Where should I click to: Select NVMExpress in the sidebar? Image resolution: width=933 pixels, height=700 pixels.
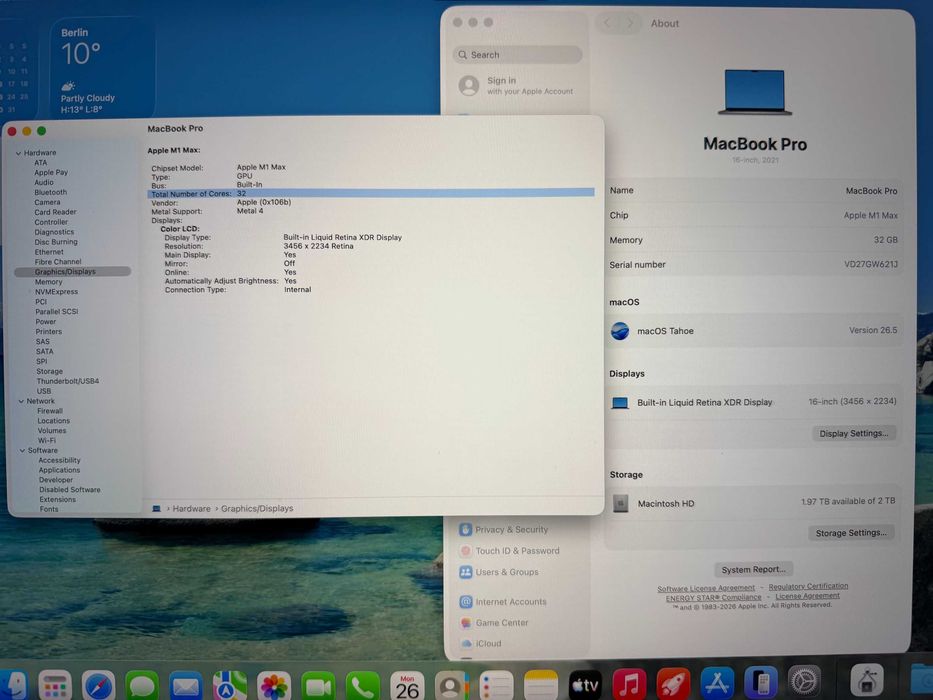[x=56, y=292]
